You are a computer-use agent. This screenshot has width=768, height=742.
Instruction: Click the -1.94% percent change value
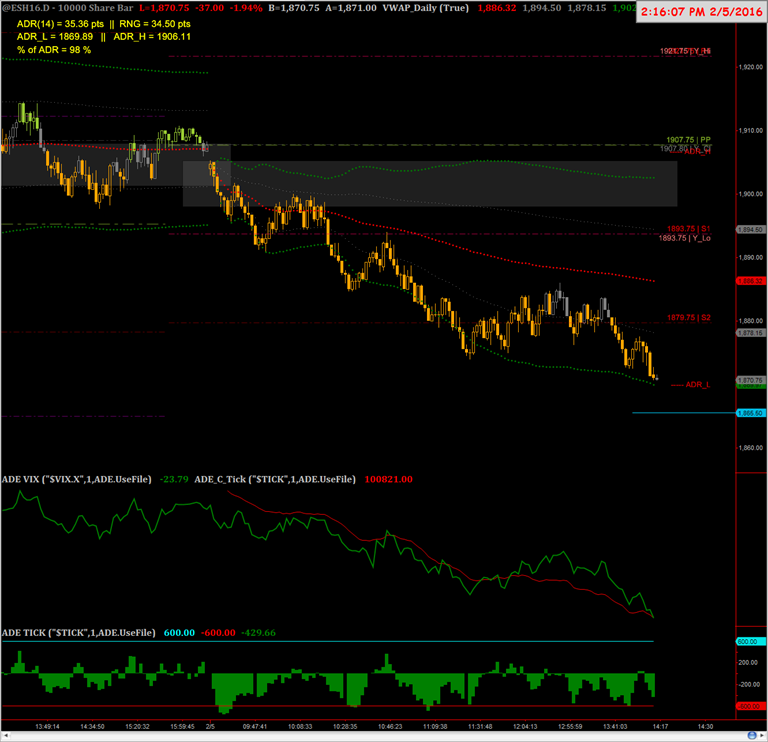(x=246, y=8)
